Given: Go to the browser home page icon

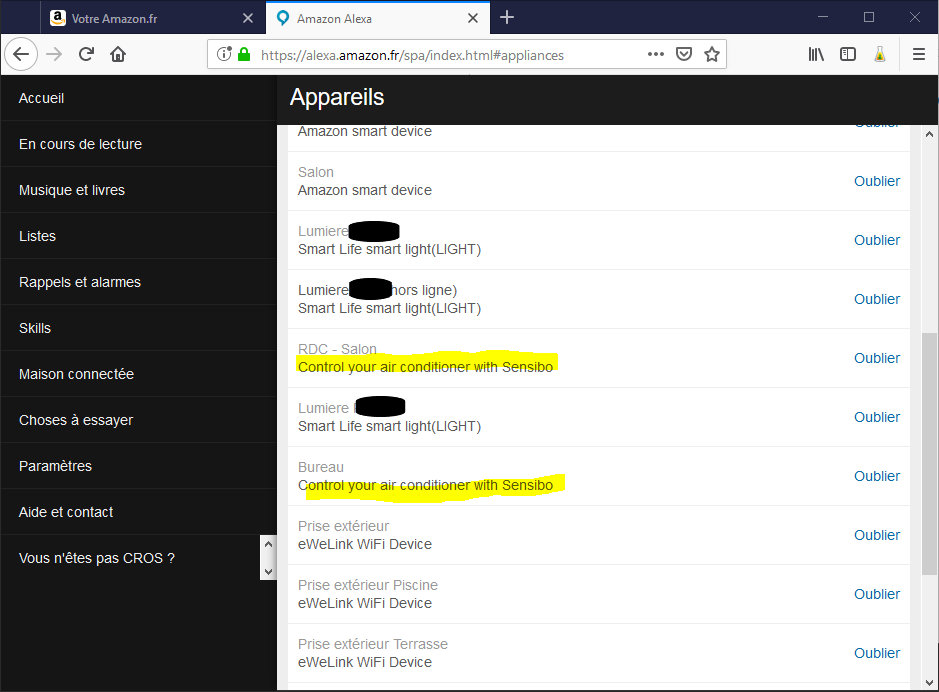Looking at the screenshot, I should [118, 55].
